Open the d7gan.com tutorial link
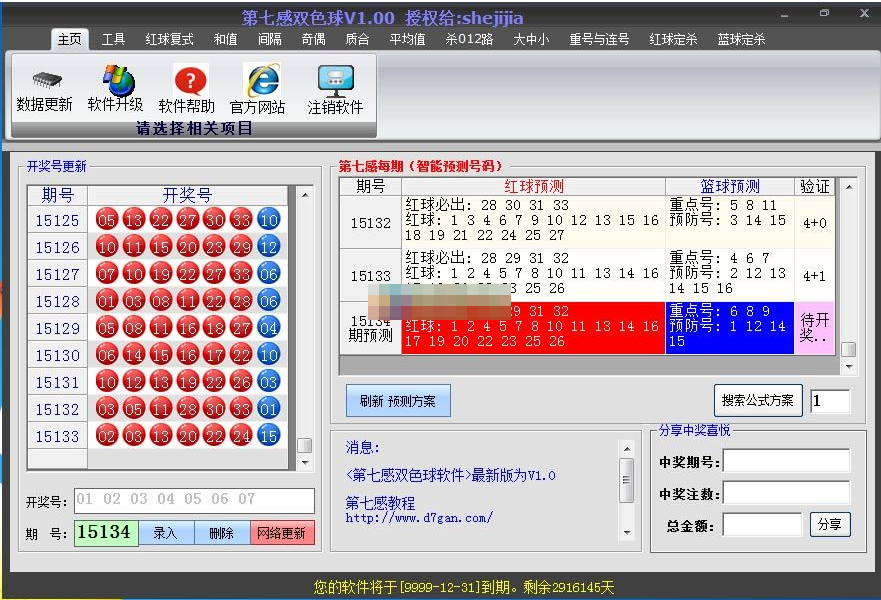This screenshot has height=600, width=881. point(419,518)
